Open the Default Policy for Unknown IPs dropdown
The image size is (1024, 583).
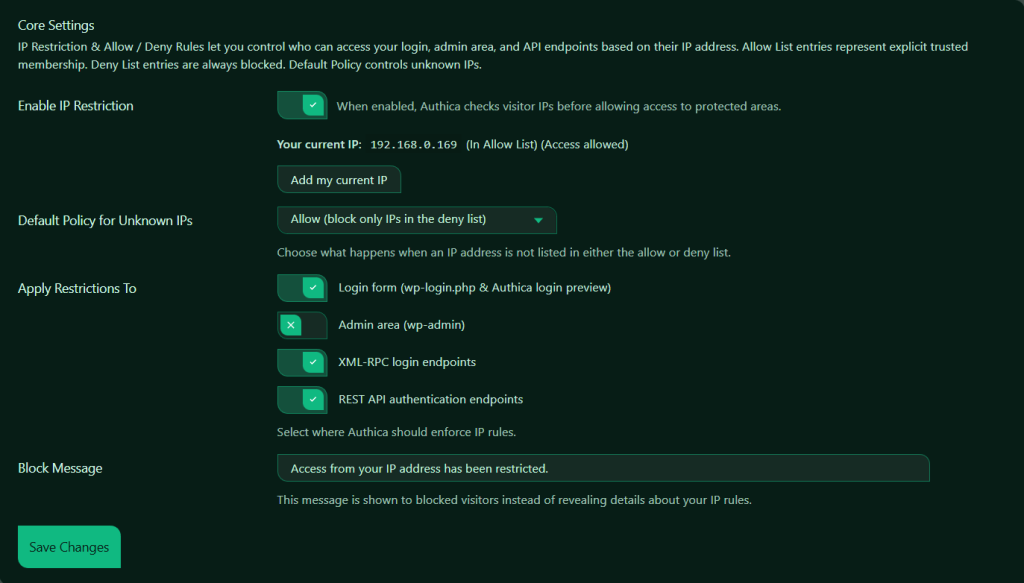(x=416, y=219)
